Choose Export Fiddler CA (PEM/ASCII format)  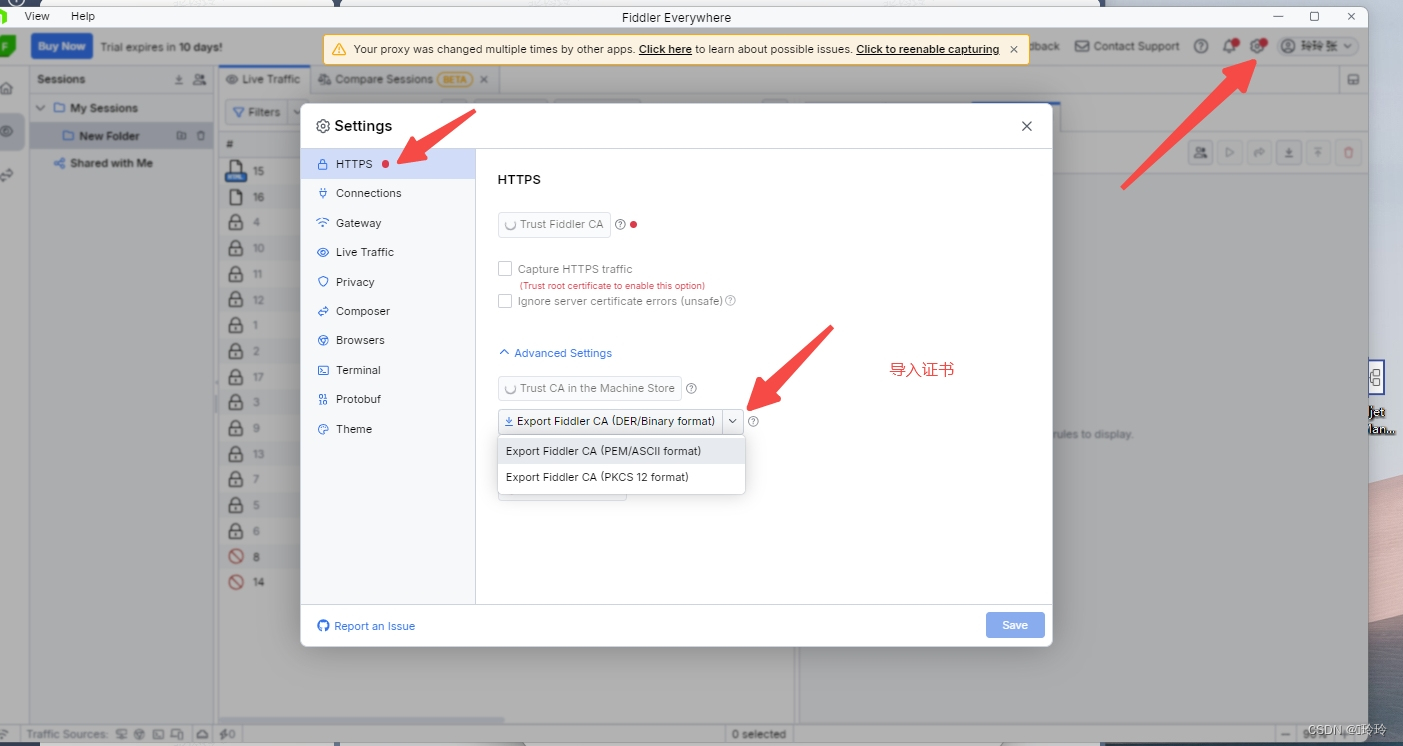pos(621,451)
